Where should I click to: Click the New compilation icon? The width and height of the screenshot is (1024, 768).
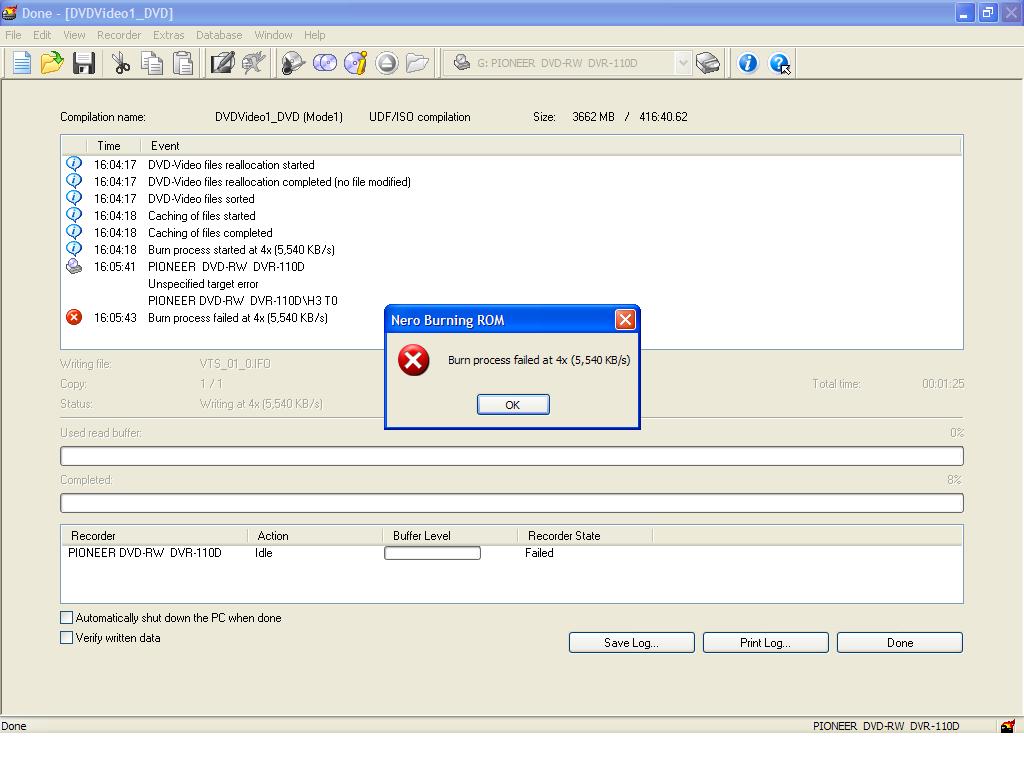(22, 63)
